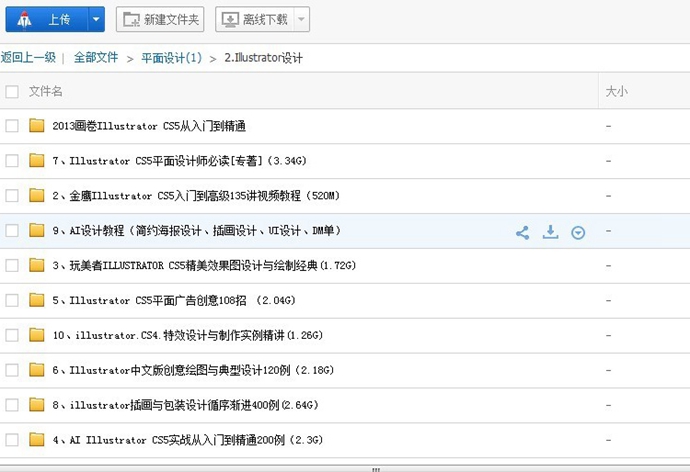Screen dimensions: 690x472
Task: Click 返回上一级 to go back
Action: click(28, 58)
